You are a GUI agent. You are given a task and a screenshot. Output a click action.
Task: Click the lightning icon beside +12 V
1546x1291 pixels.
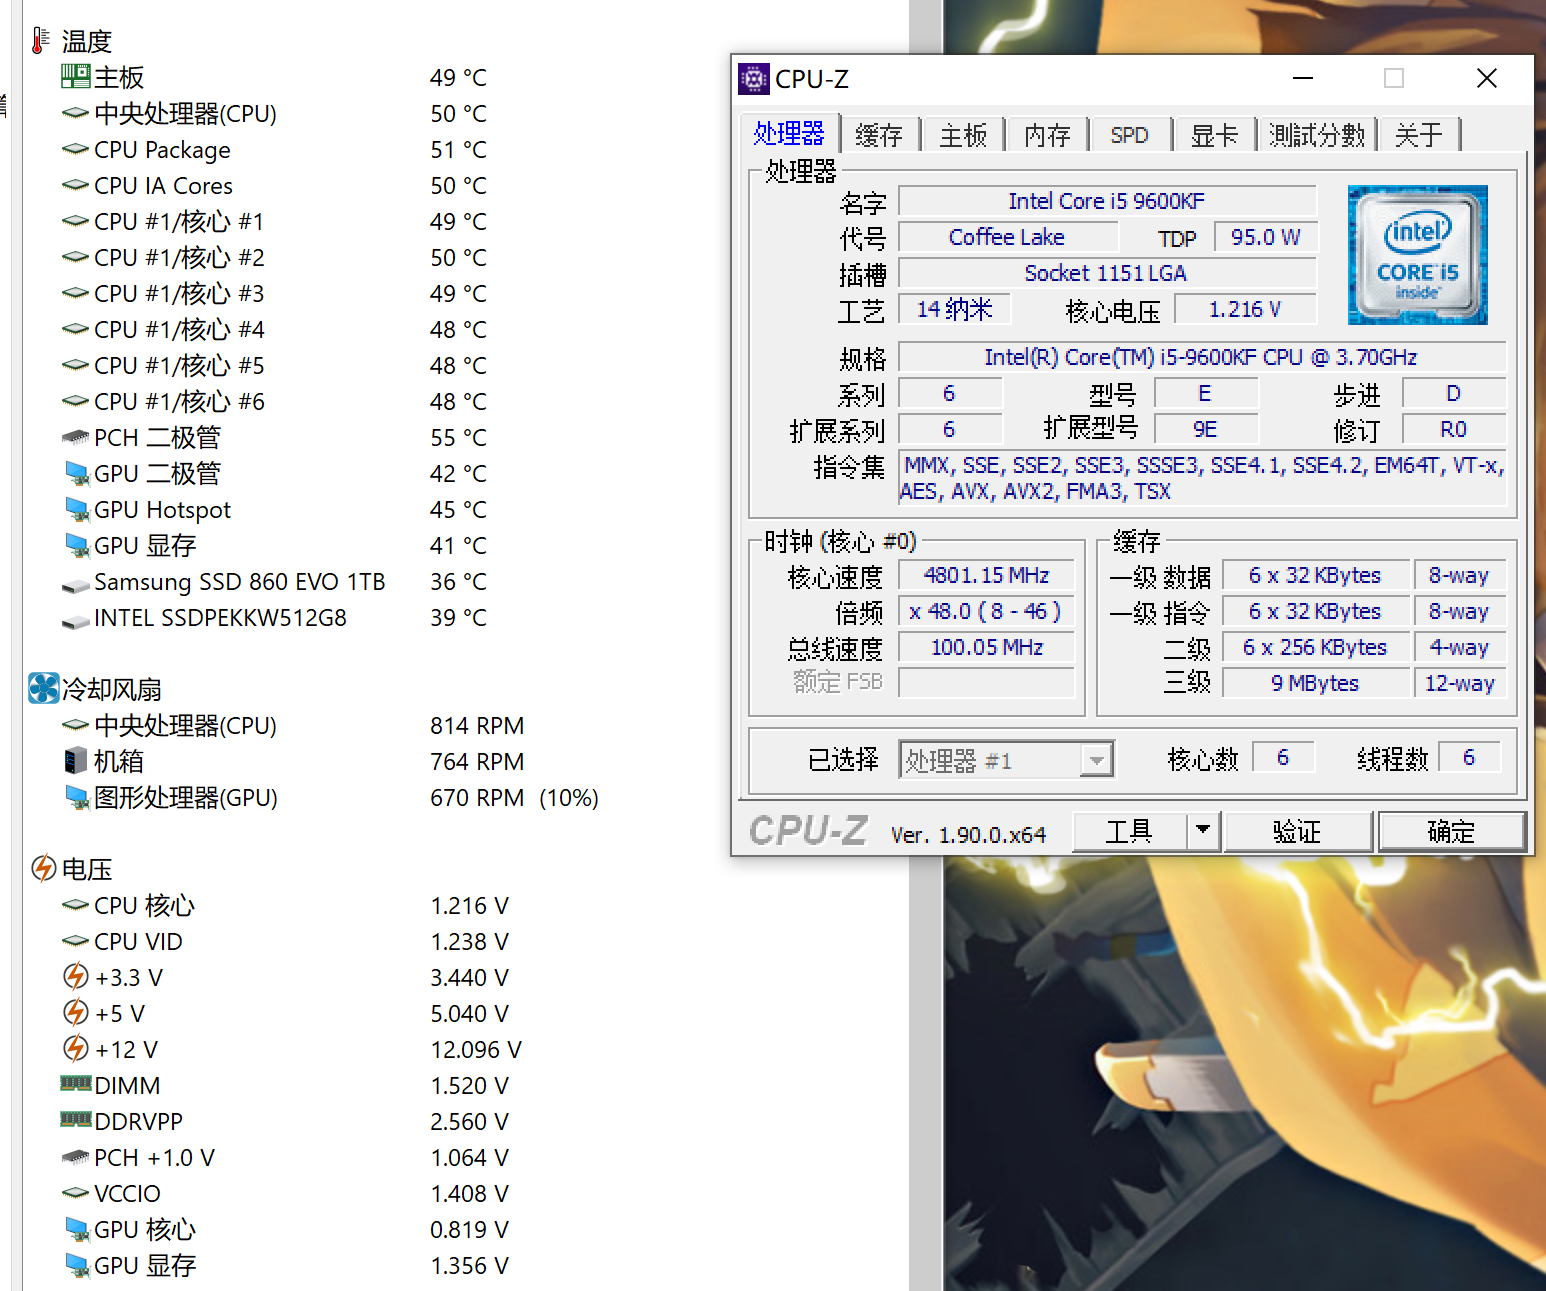click(x=77, y=1049)
